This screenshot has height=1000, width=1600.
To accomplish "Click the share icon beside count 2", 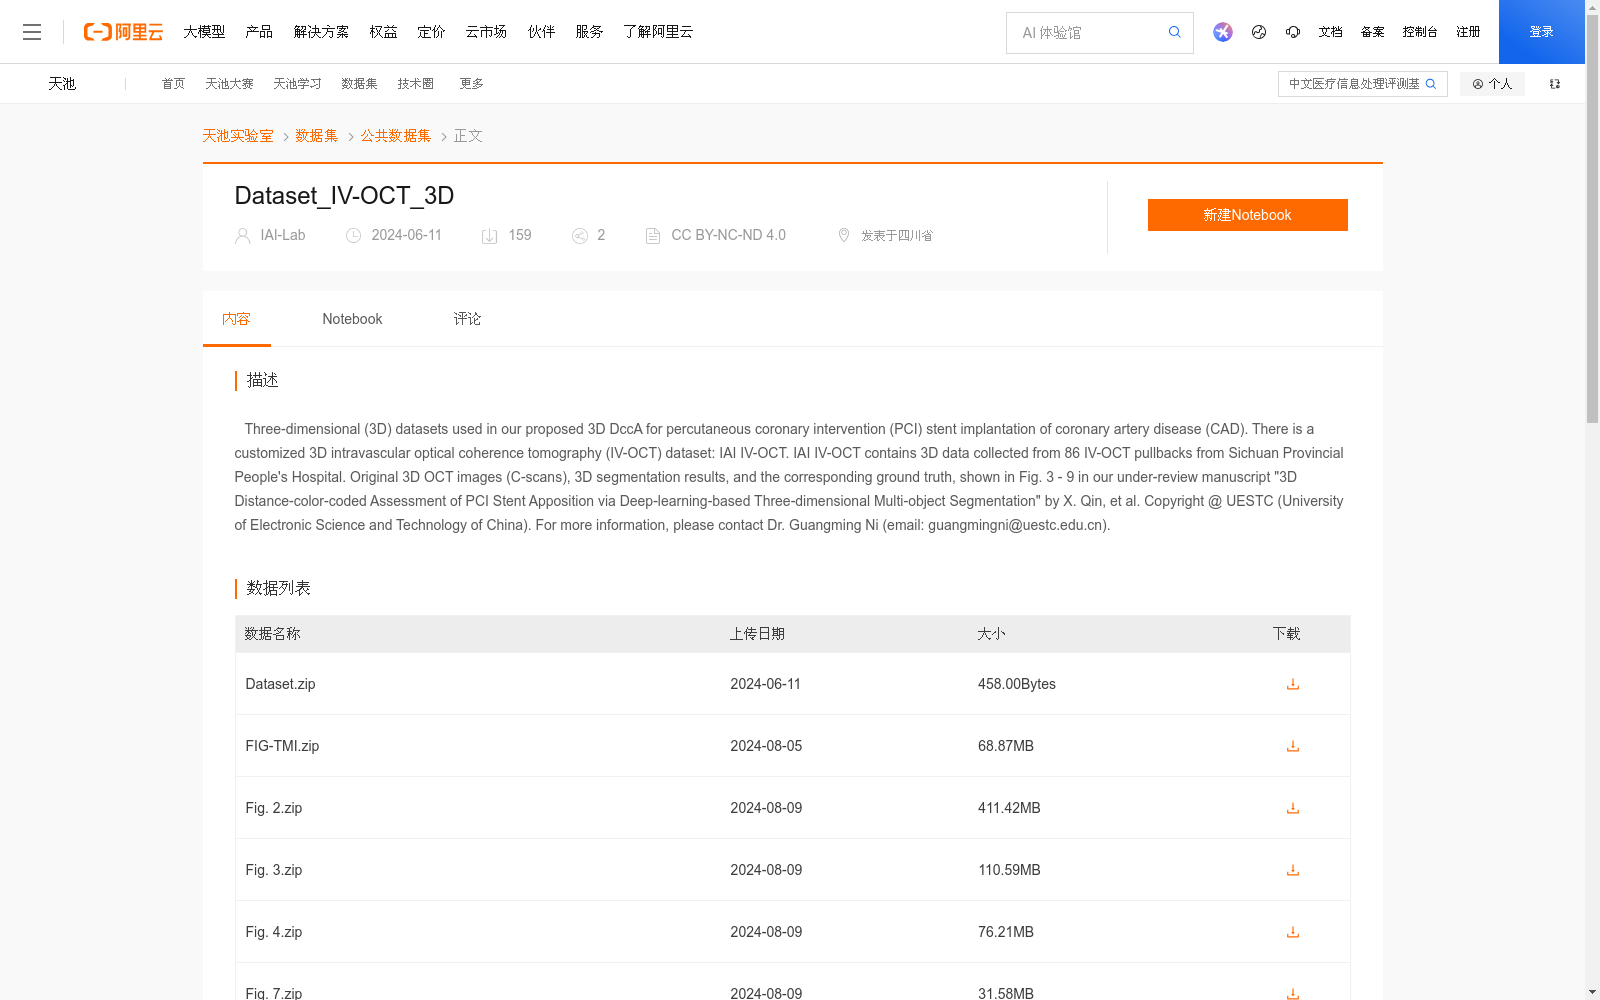I will tap(580, 236).
